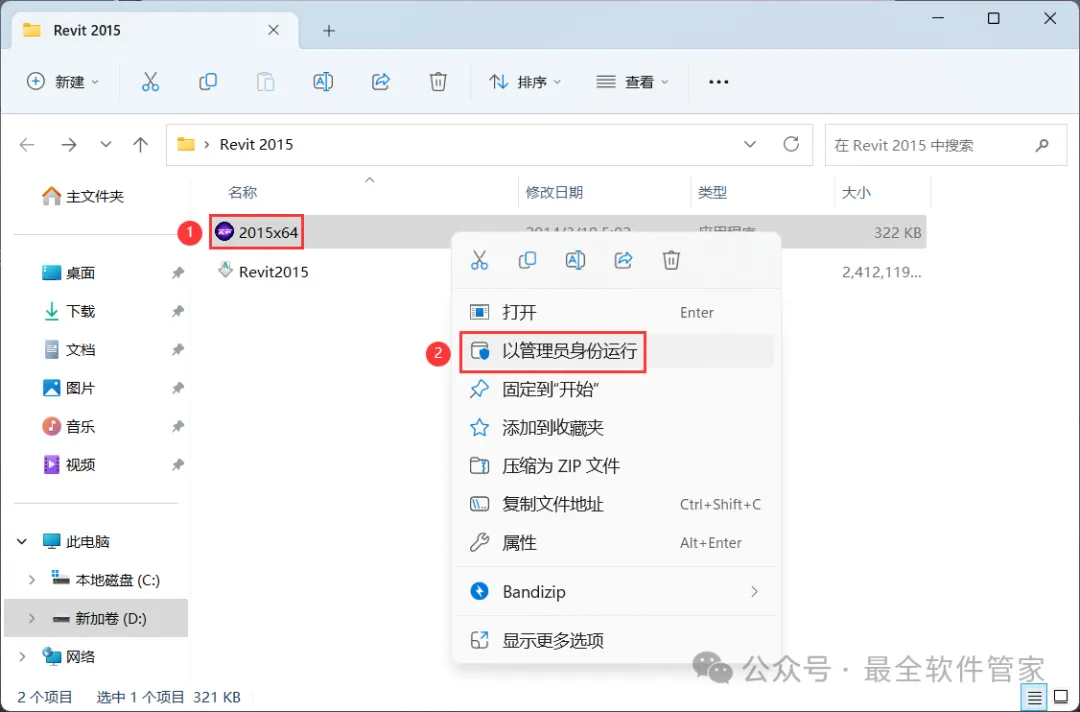Sort by the 大小 column header
This screenshot has width=1080, height=712.
click(856, 193)
